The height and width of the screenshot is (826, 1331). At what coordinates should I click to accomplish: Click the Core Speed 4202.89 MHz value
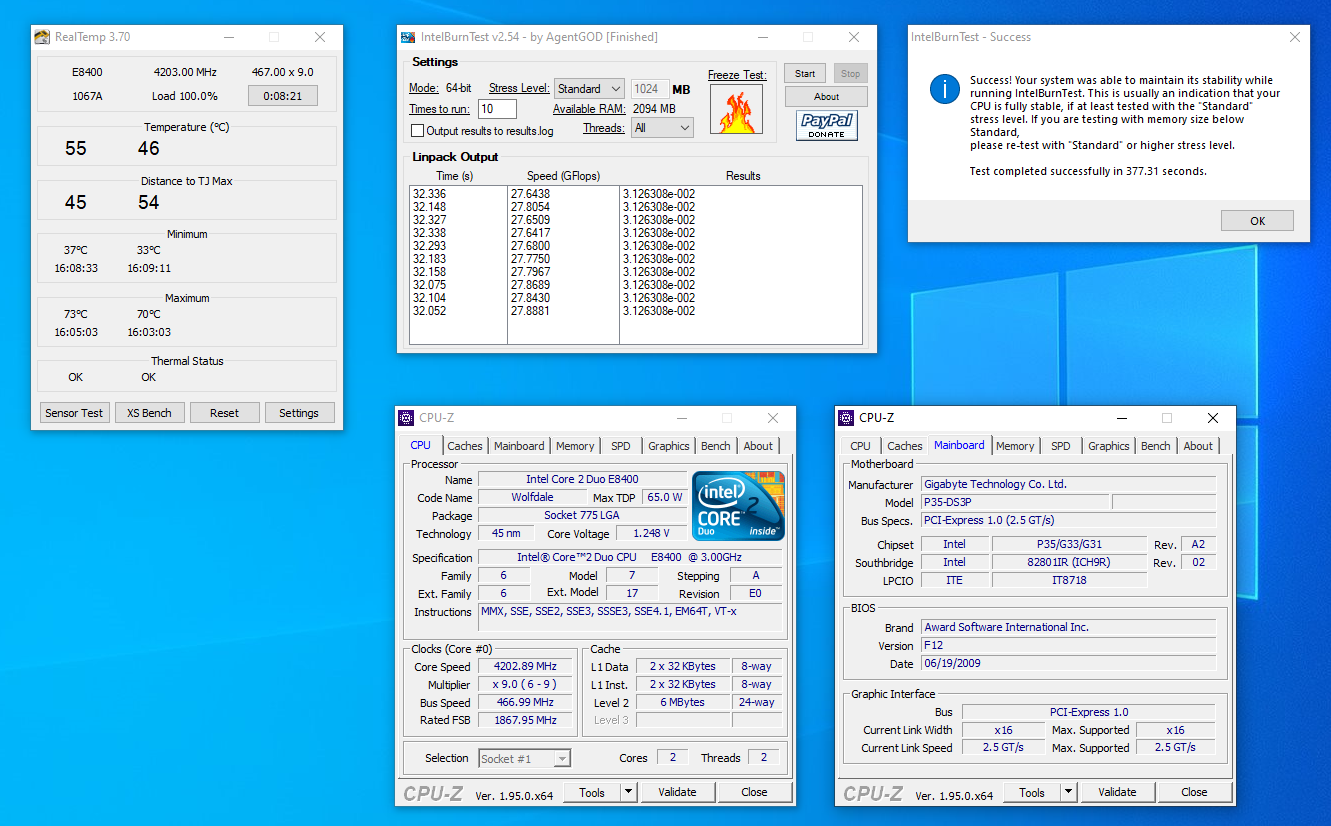tap(525, 667)
